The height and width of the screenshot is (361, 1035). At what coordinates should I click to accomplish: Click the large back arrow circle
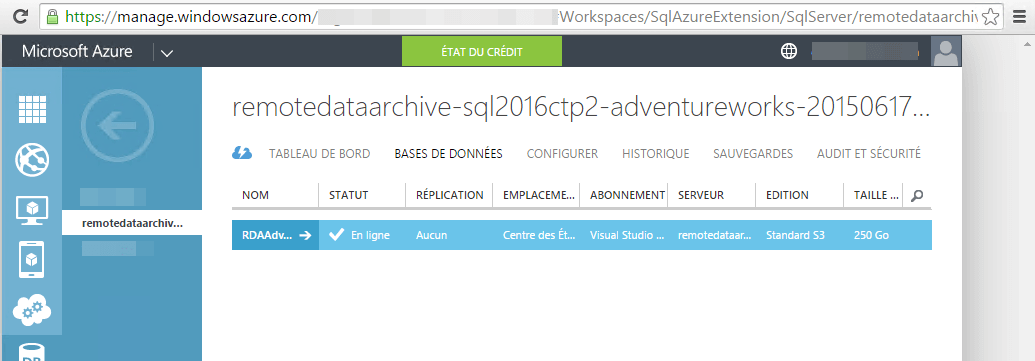click(117, 124)
